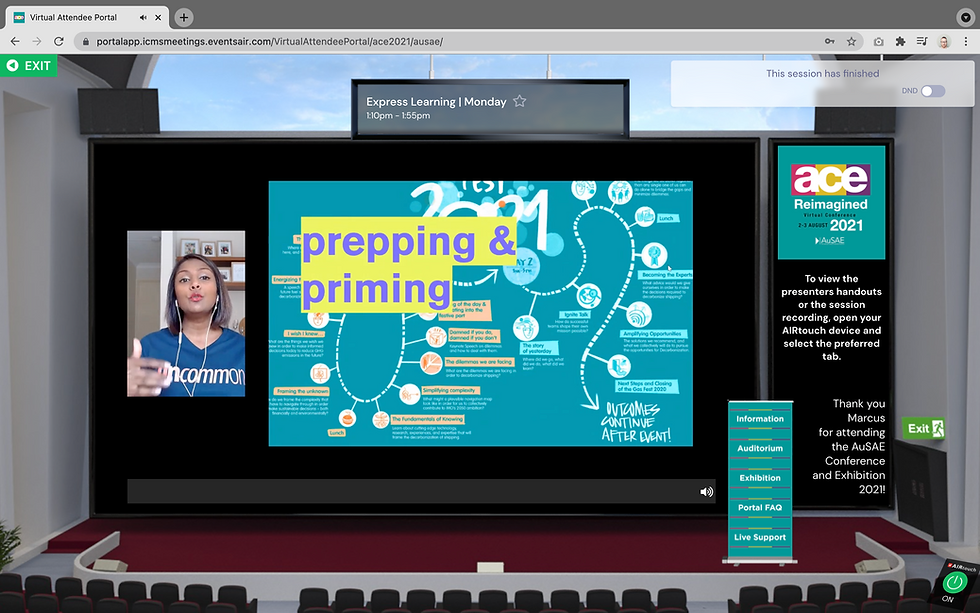
Task: Click the presenter webcam video
Action: click(186, 314)
